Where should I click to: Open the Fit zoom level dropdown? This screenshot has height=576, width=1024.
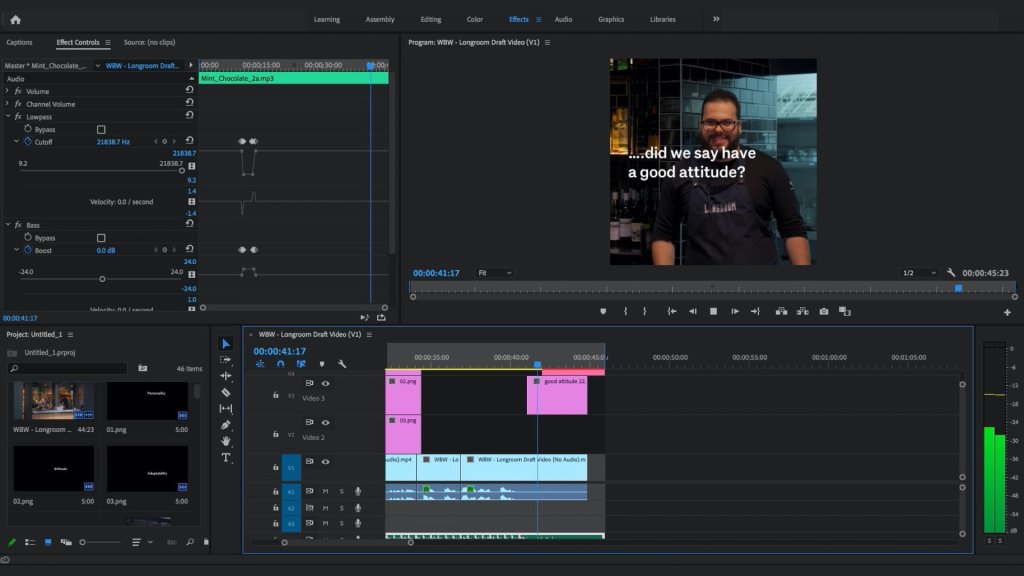pyautogui.click(x=494, y=273)
